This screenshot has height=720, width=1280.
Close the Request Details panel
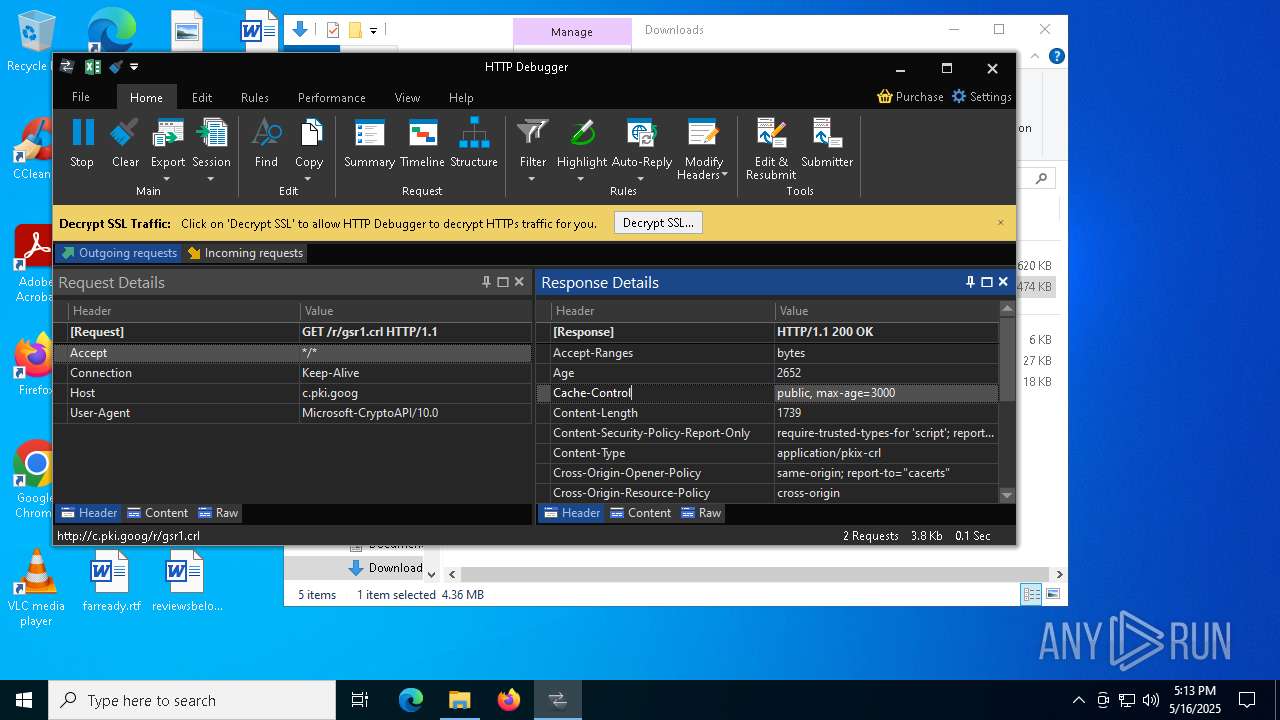click(519, 282)
